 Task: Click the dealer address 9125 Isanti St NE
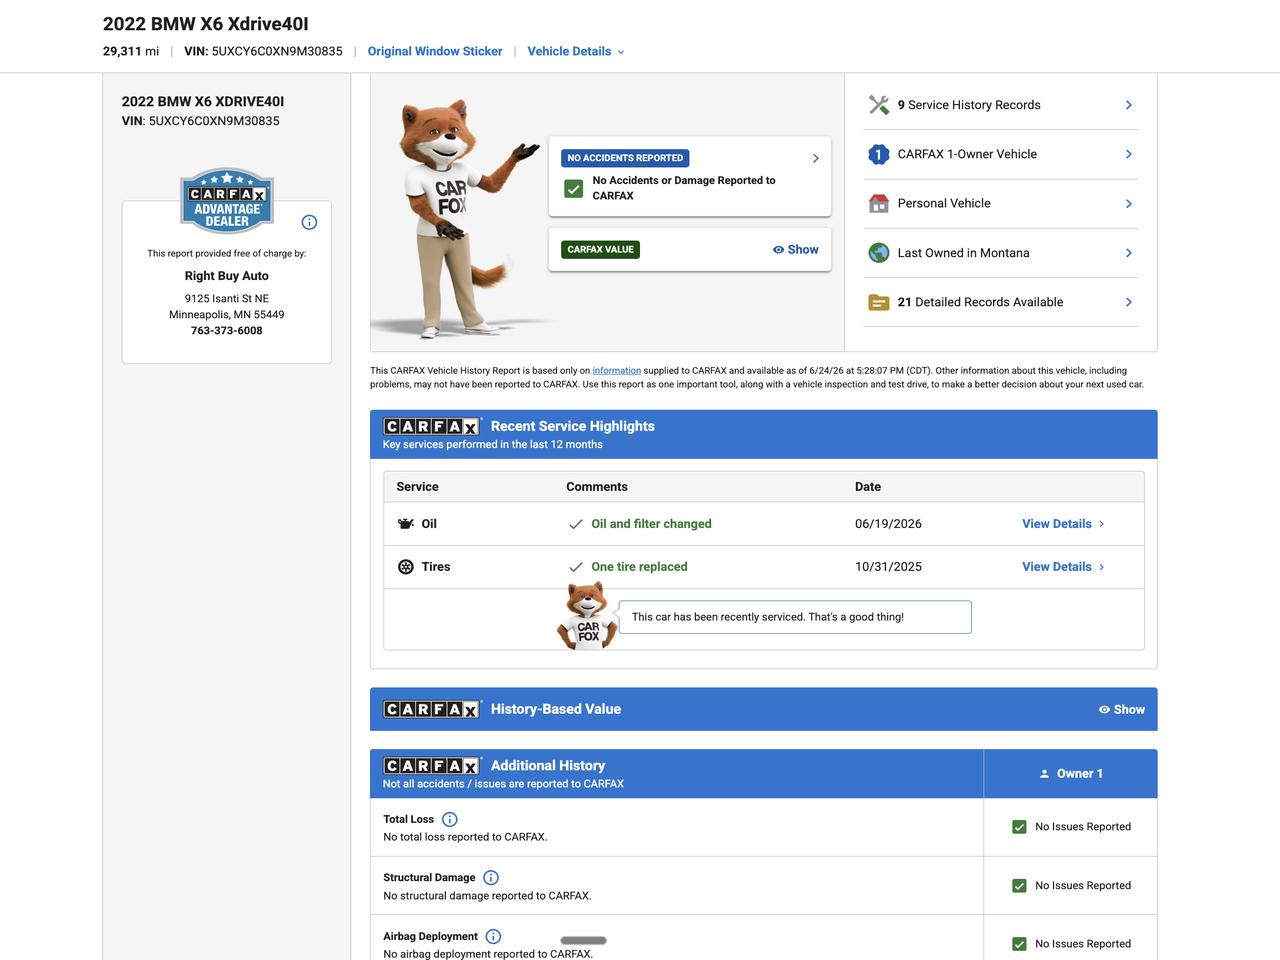click(227, 299)
